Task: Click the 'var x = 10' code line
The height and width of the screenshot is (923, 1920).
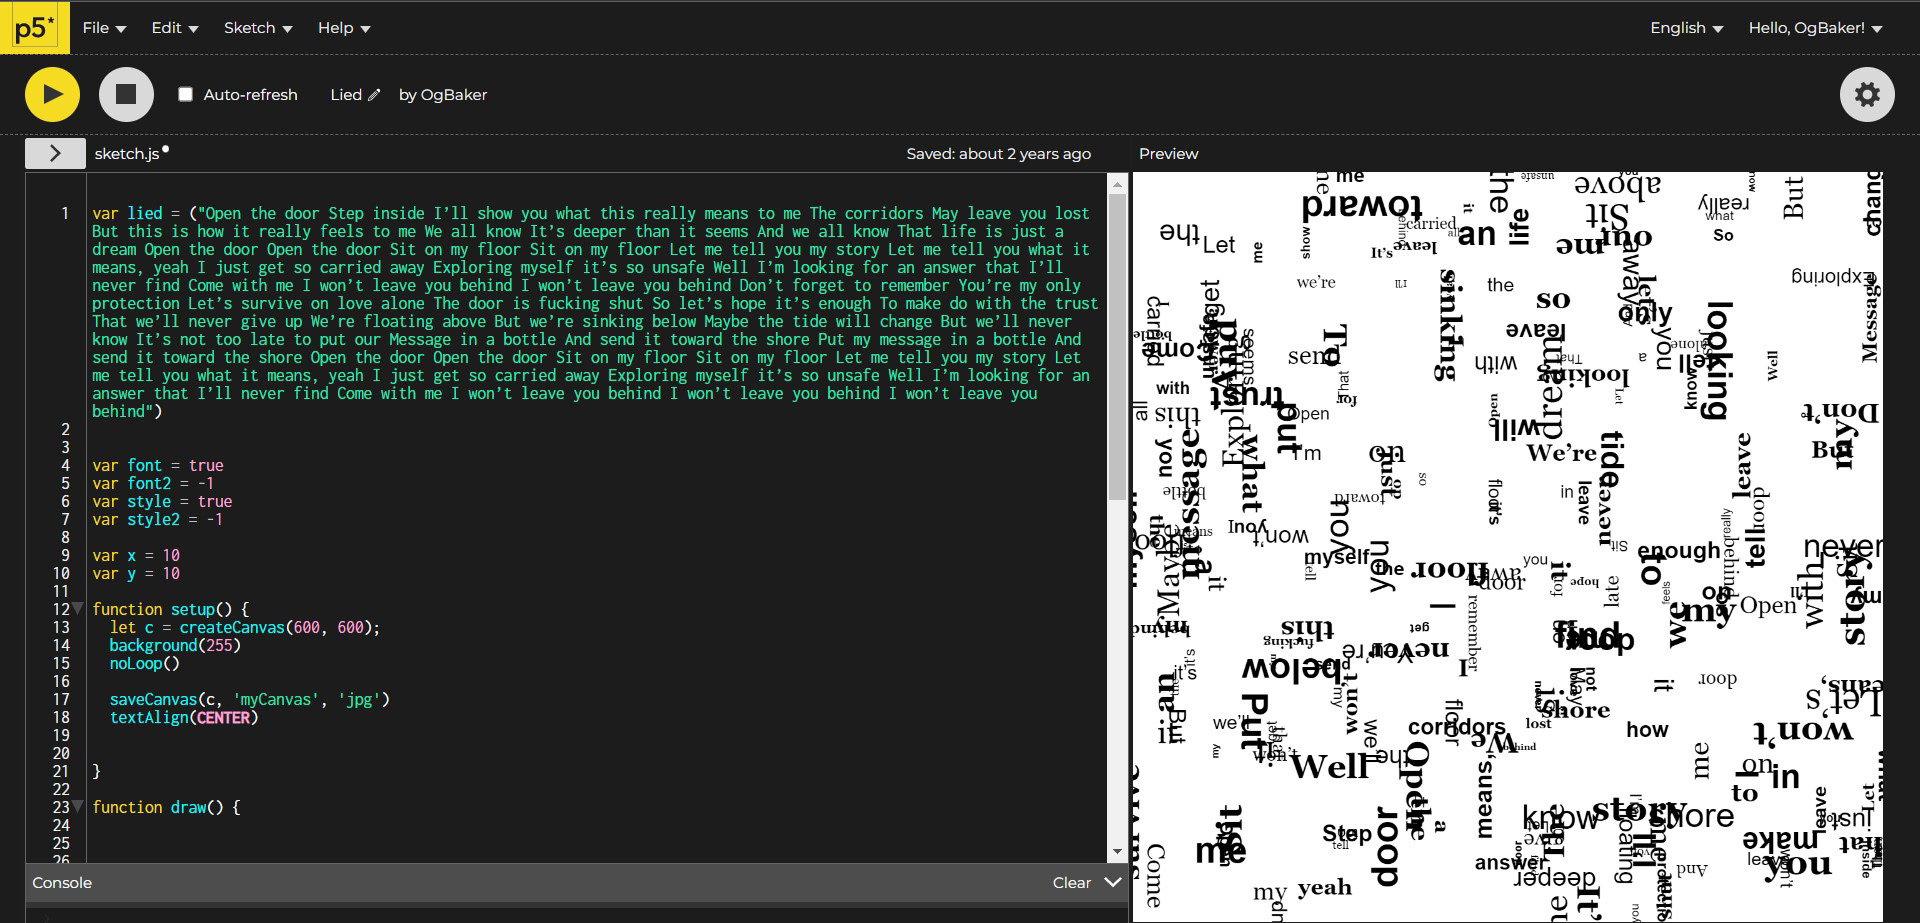Action: point(136,555)
